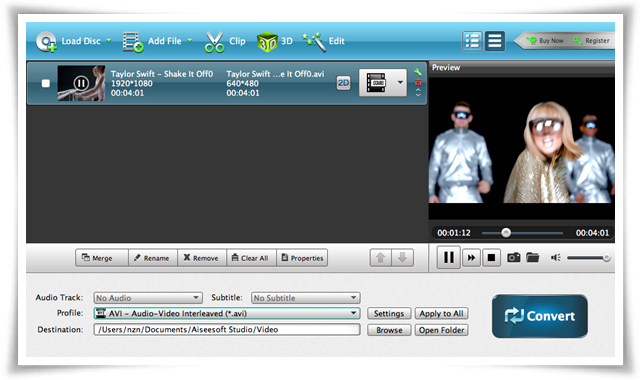Expand the output format dropdown arrow

[x=400, y=82]
